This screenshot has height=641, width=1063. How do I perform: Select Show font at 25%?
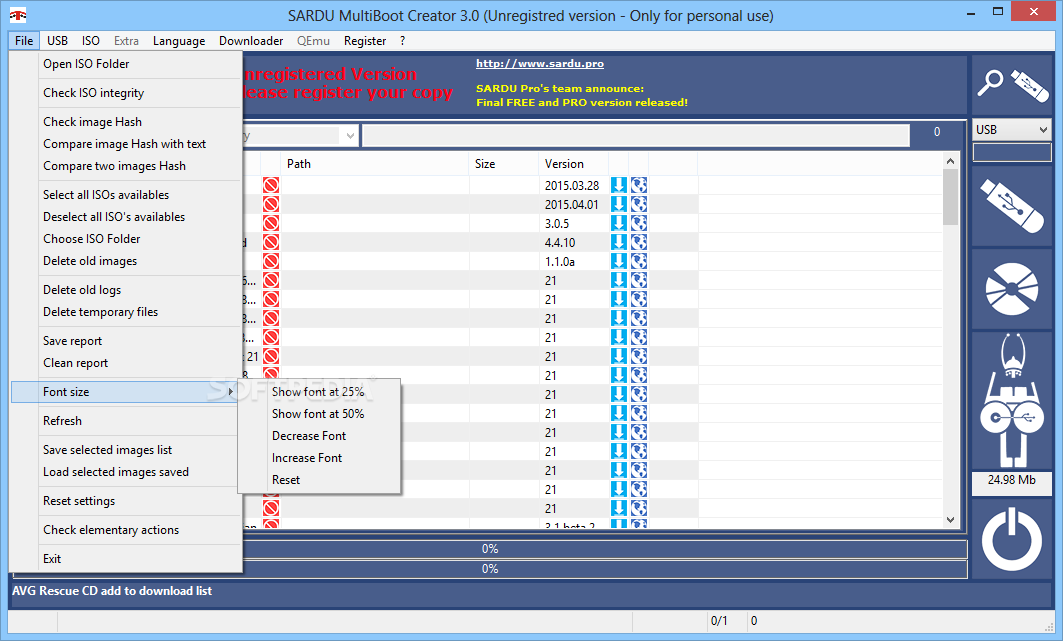click(319, 392)
